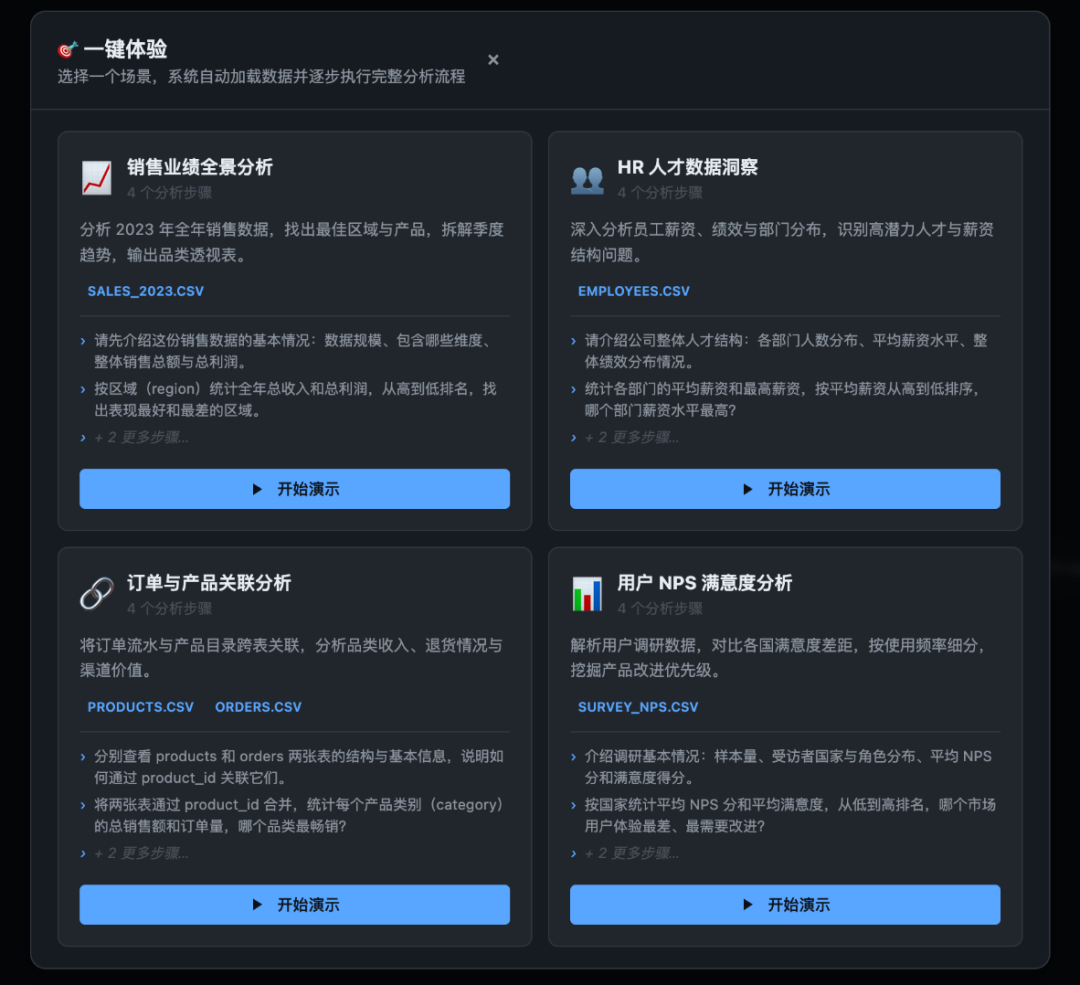Select the 订单与产品关联分析 card title

pos(209,583)
